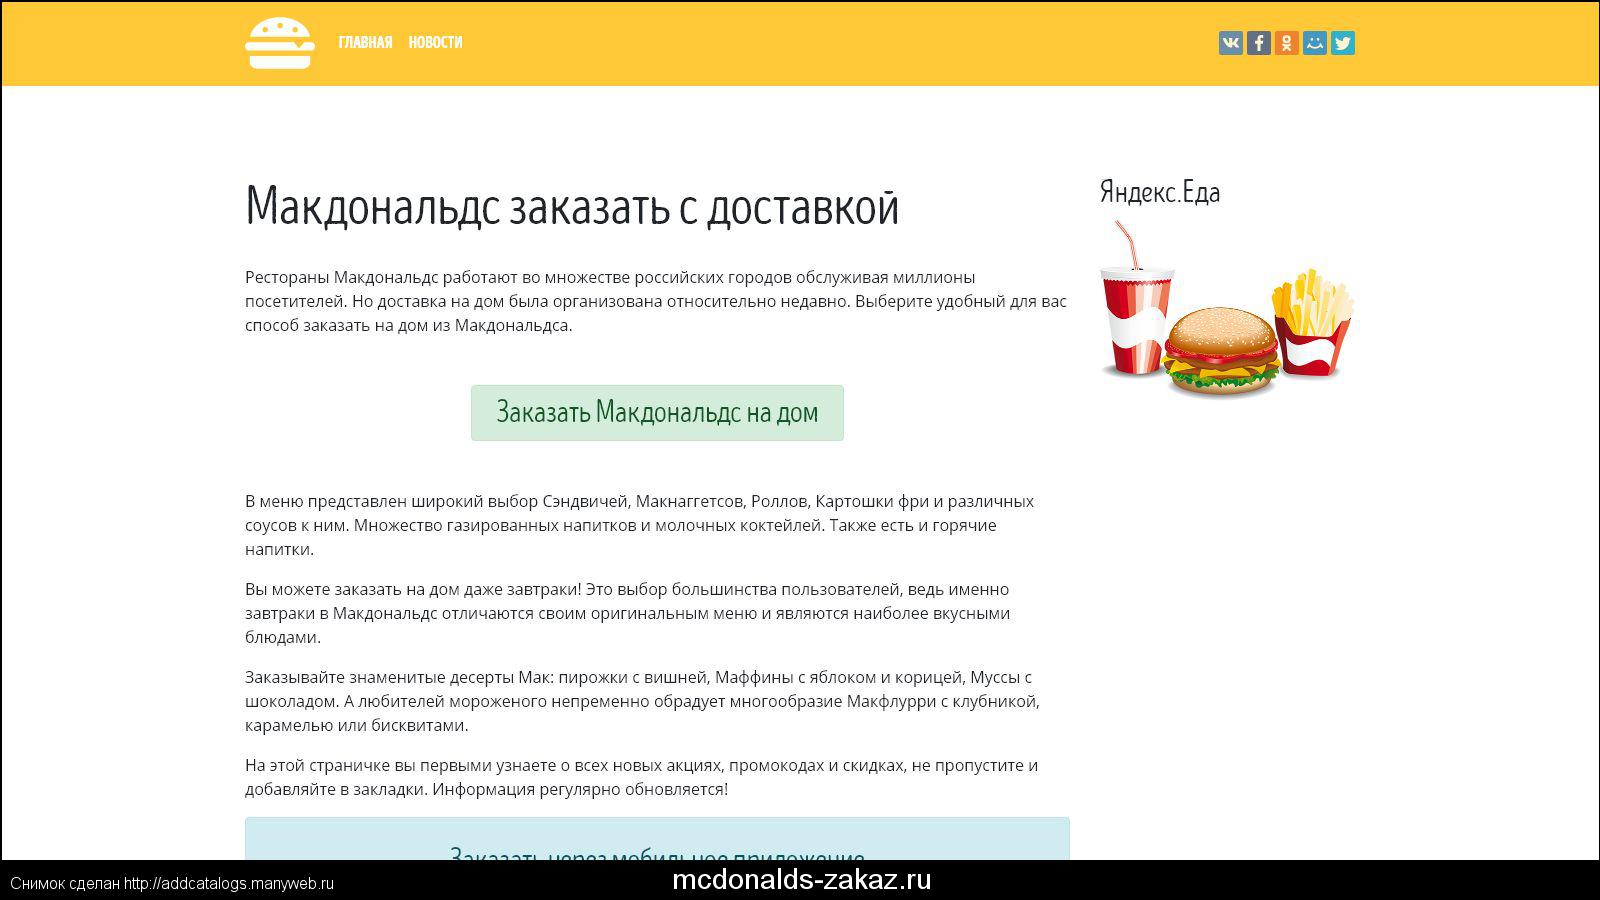Click the Снимок сделан addcatalogs.manyweb.ru caption

[172, 884]
